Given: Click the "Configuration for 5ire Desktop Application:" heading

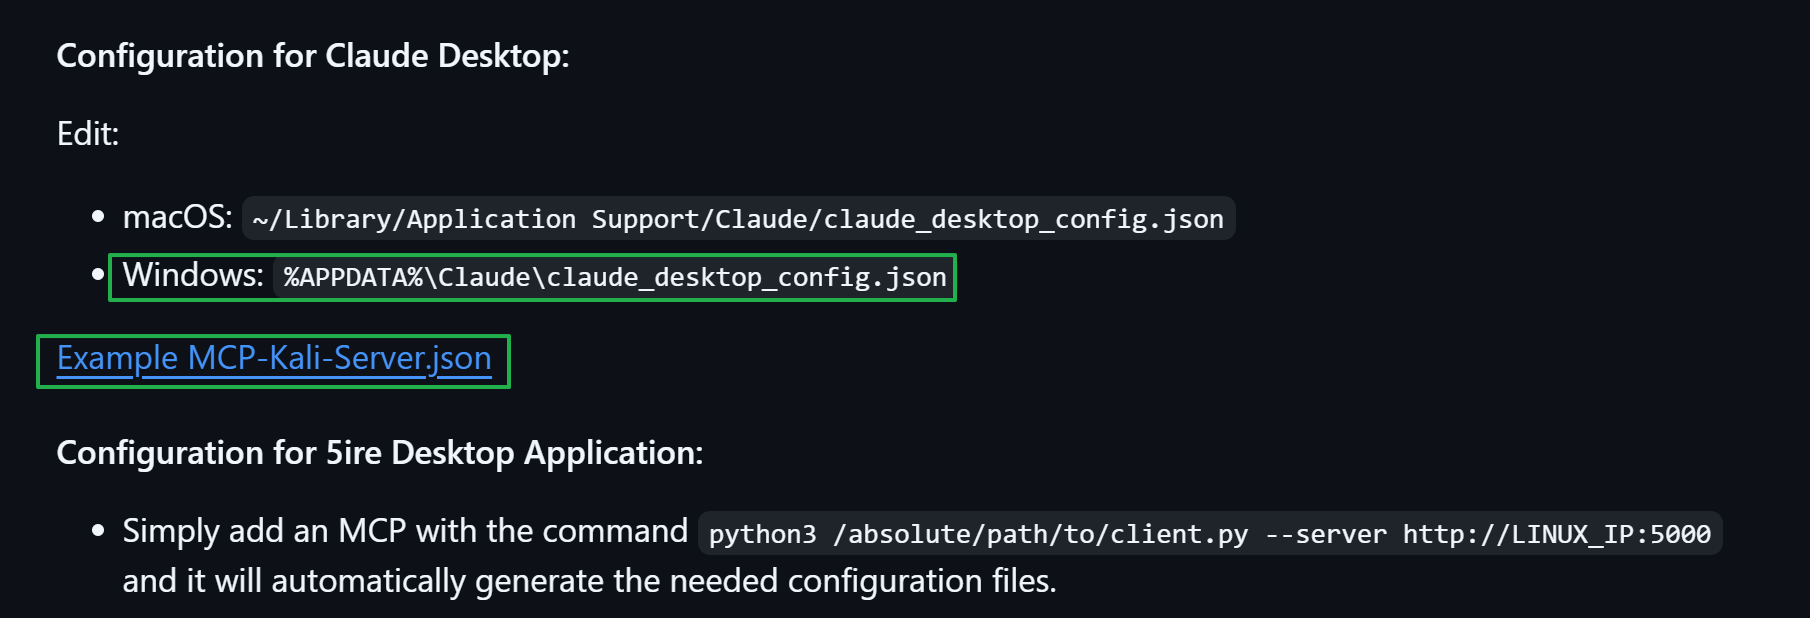Looking at the screenshot, I should (379, 453).
